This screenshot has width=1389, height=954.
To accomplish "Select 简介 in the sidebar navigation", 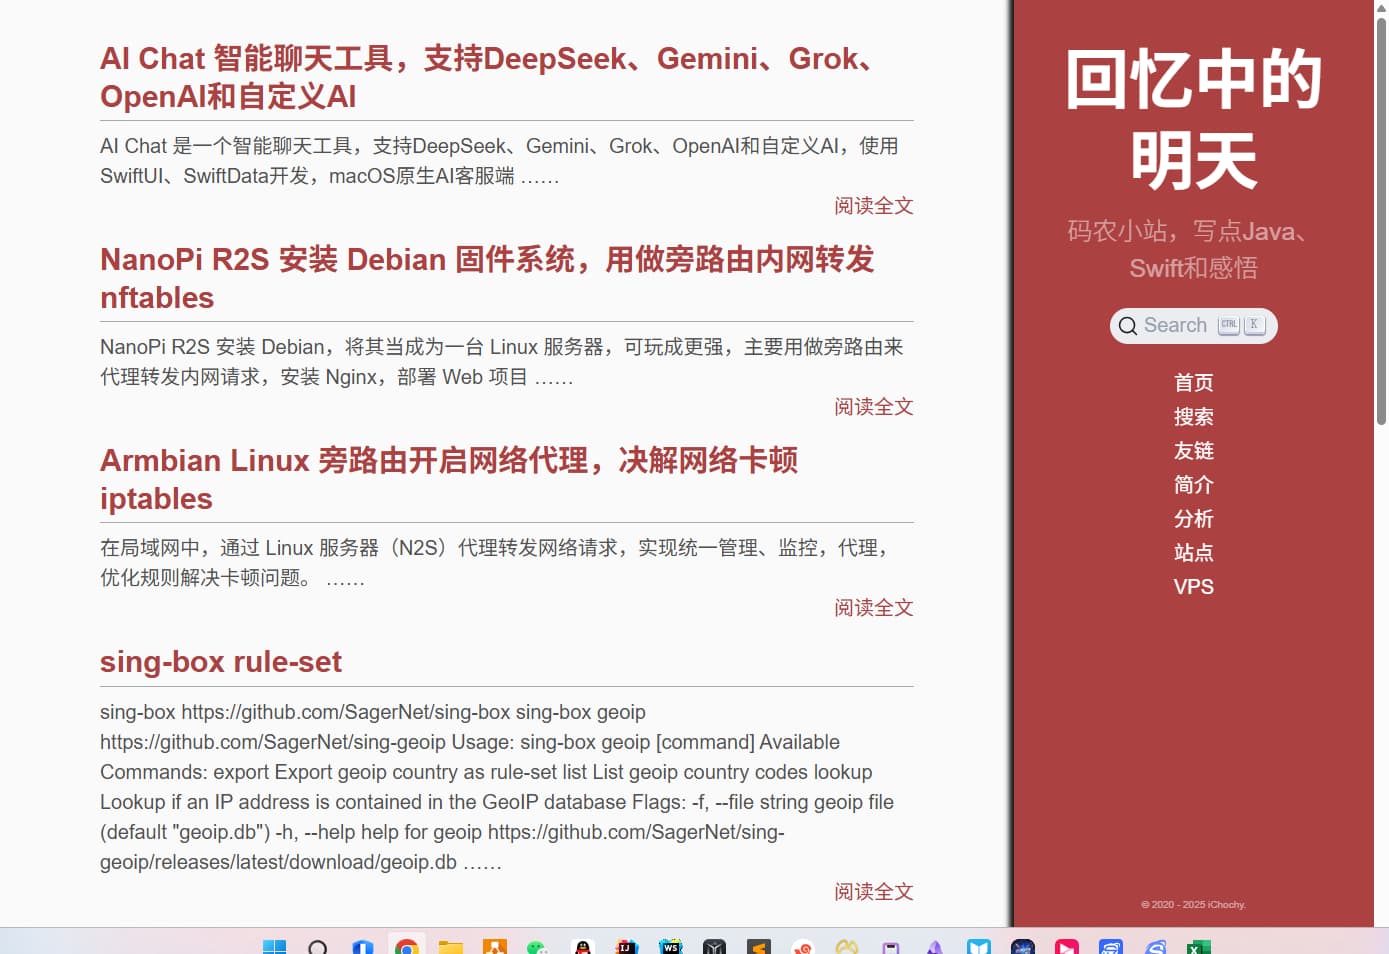I will click(1193, 485).
